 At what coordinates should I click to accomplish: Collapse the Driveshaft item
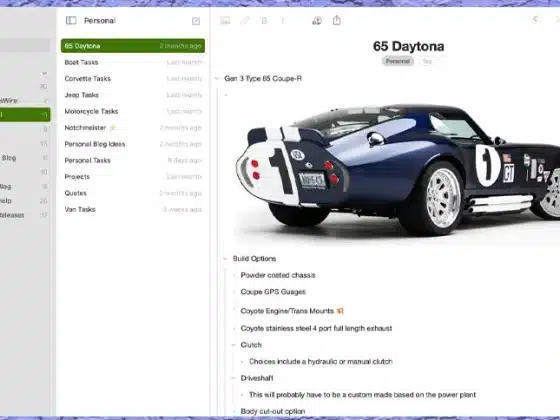(234, 378)
